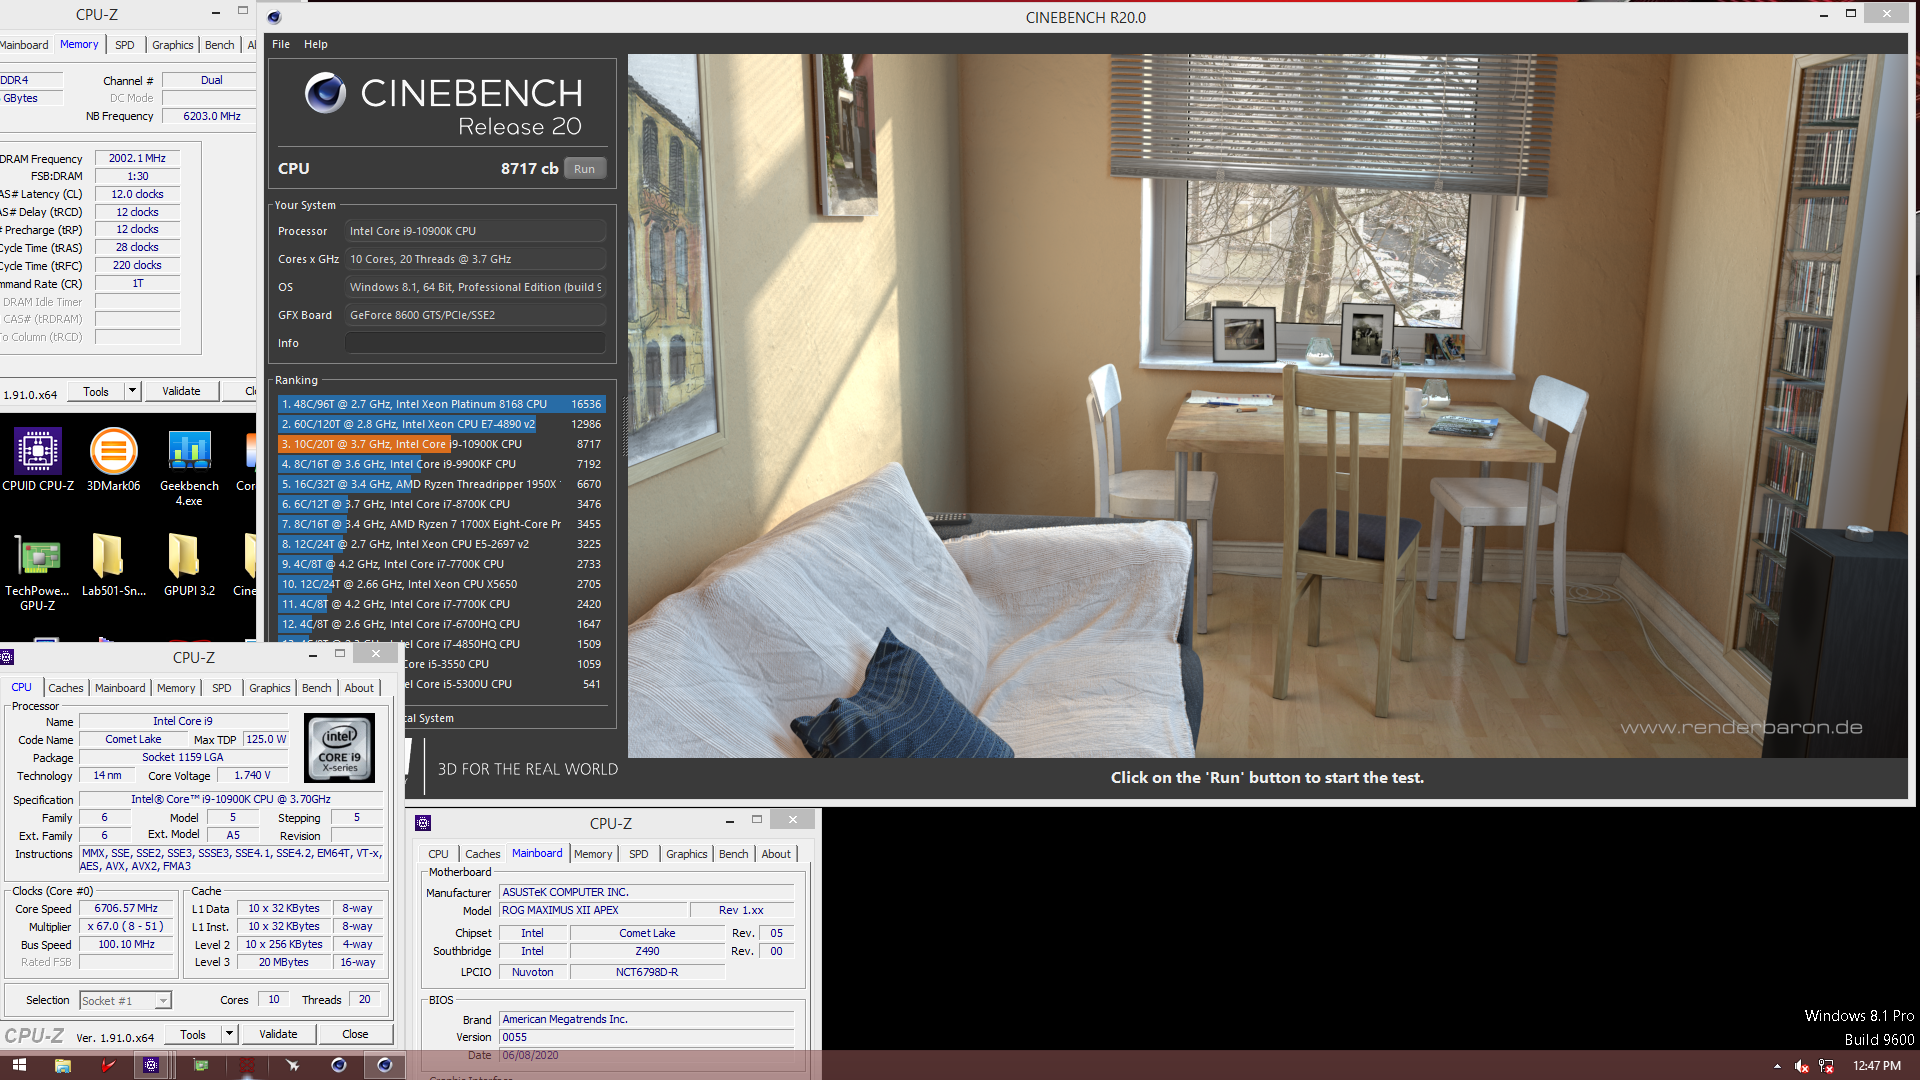Click the red knot-shaped taskbar icon
Viewport: 1920px width, 1080px height.
[246, 1065]
